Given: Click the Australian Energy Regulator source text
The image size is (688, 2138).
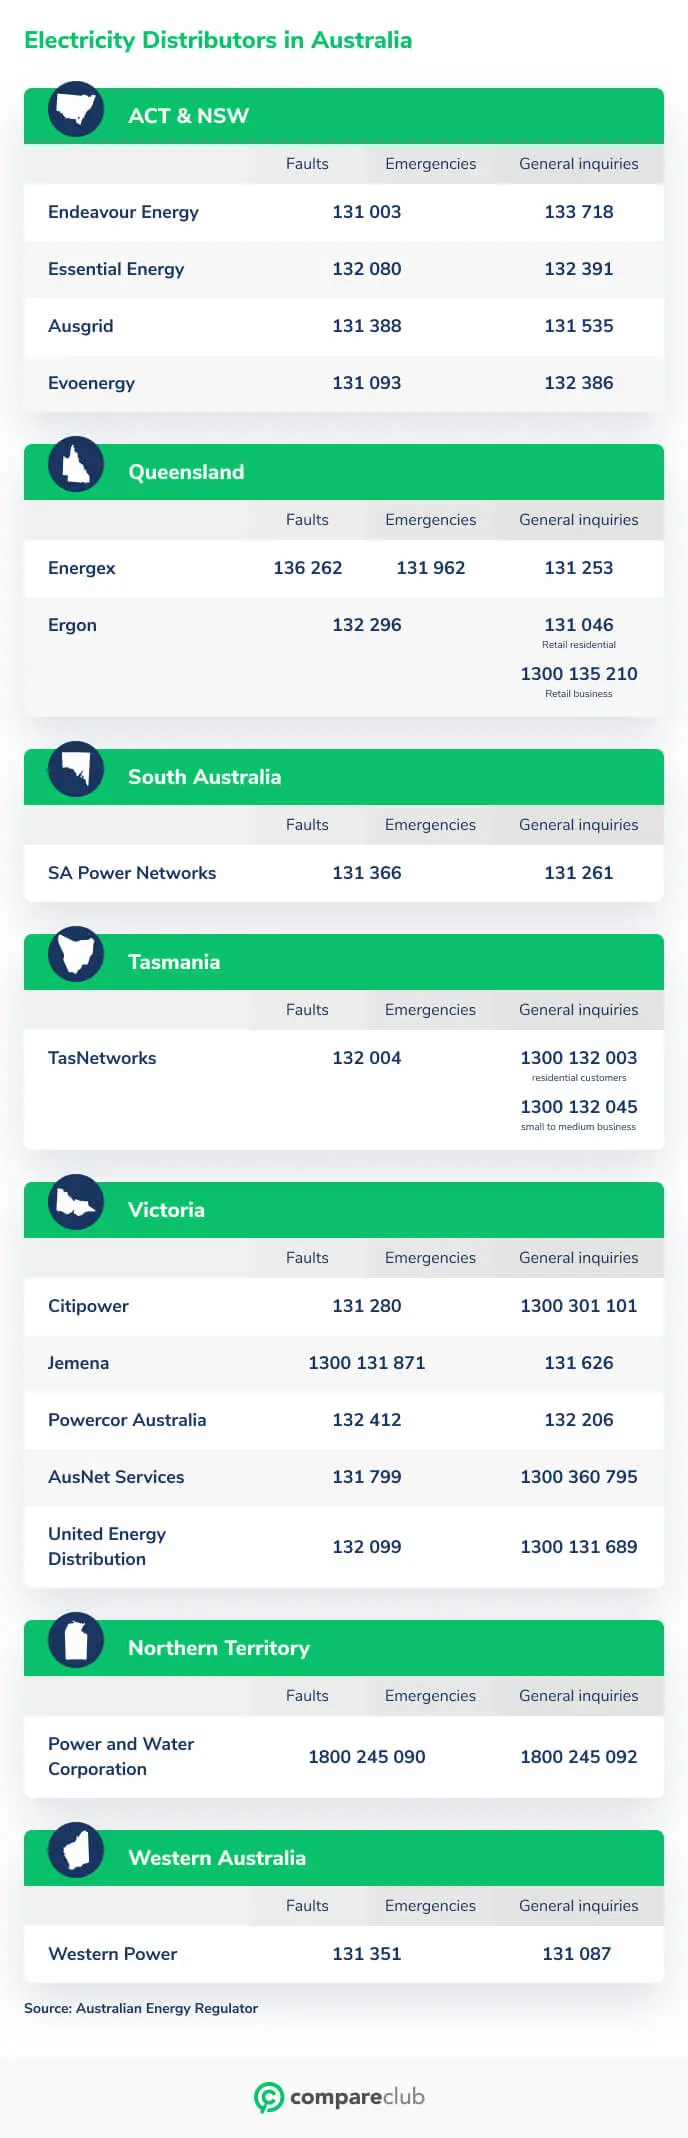Looking at the screenshot, I should pyautogui.click(x=167, y=2008).
